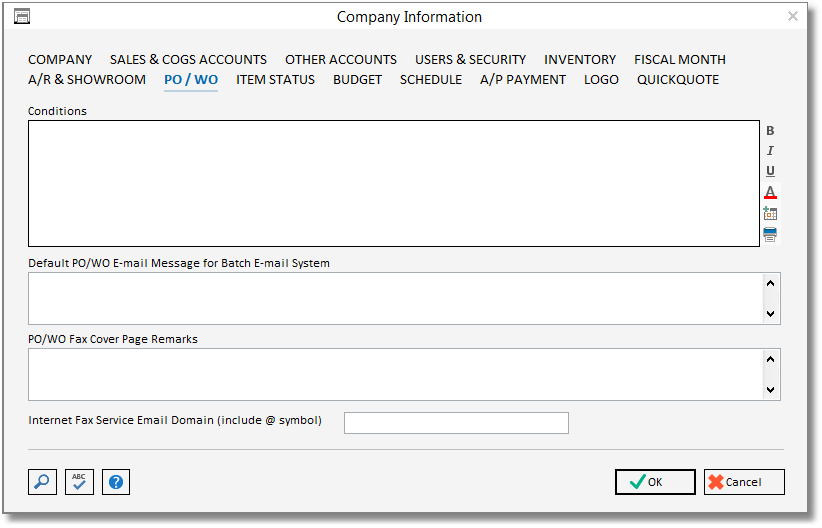The image size is (822, 528).
Task: Click the Cancel button
Action: pyautogui.click(x=744, y=482)
